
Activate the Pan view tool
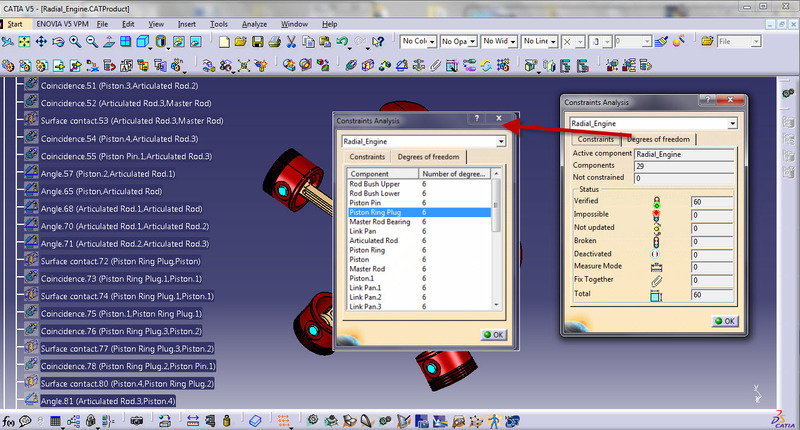(x=41, y=42)
